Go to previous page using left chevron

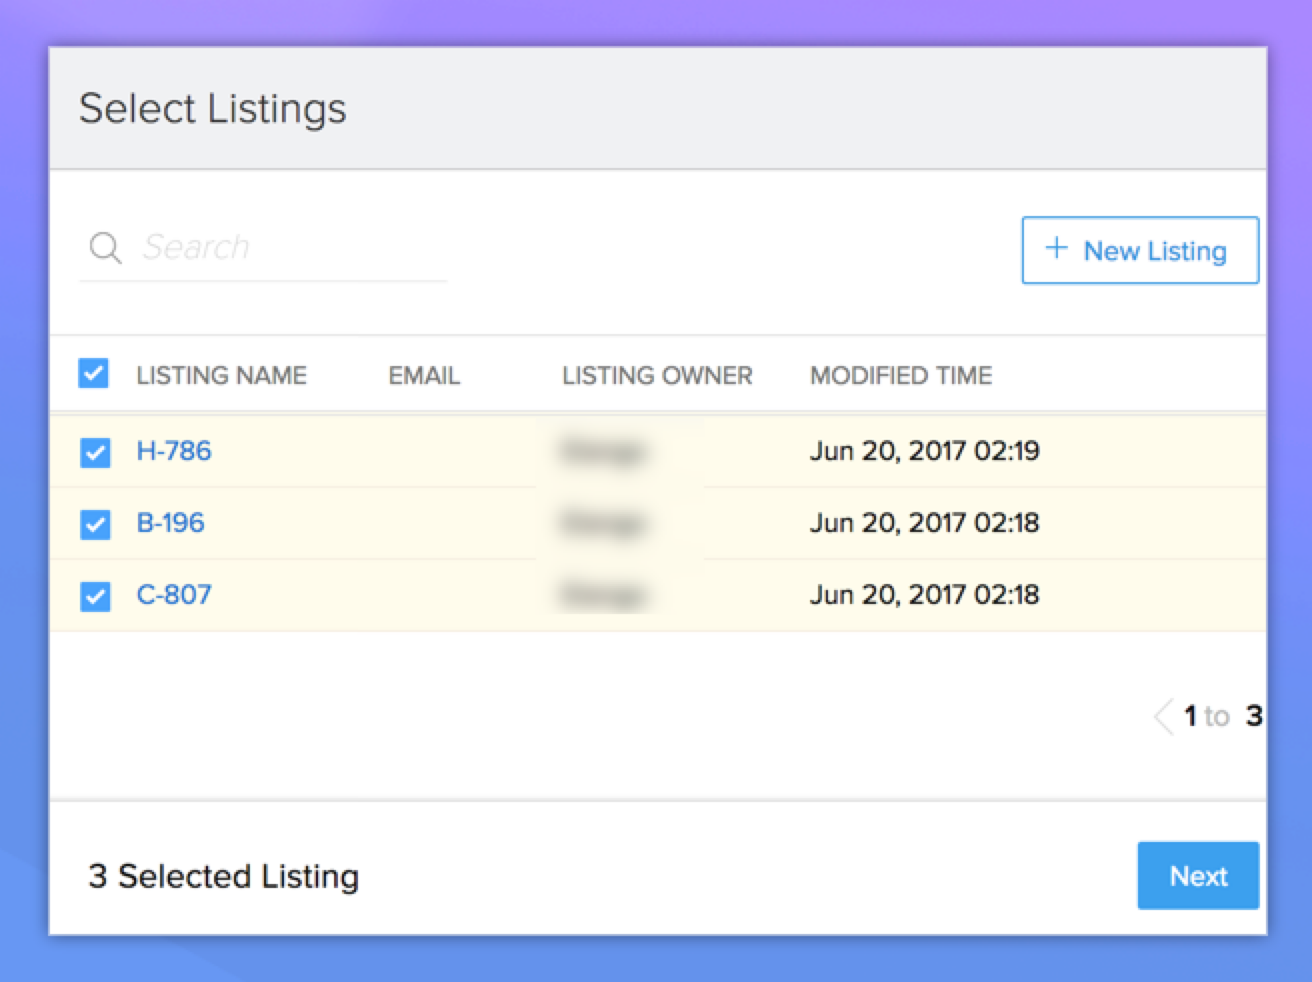point(1163,716)
